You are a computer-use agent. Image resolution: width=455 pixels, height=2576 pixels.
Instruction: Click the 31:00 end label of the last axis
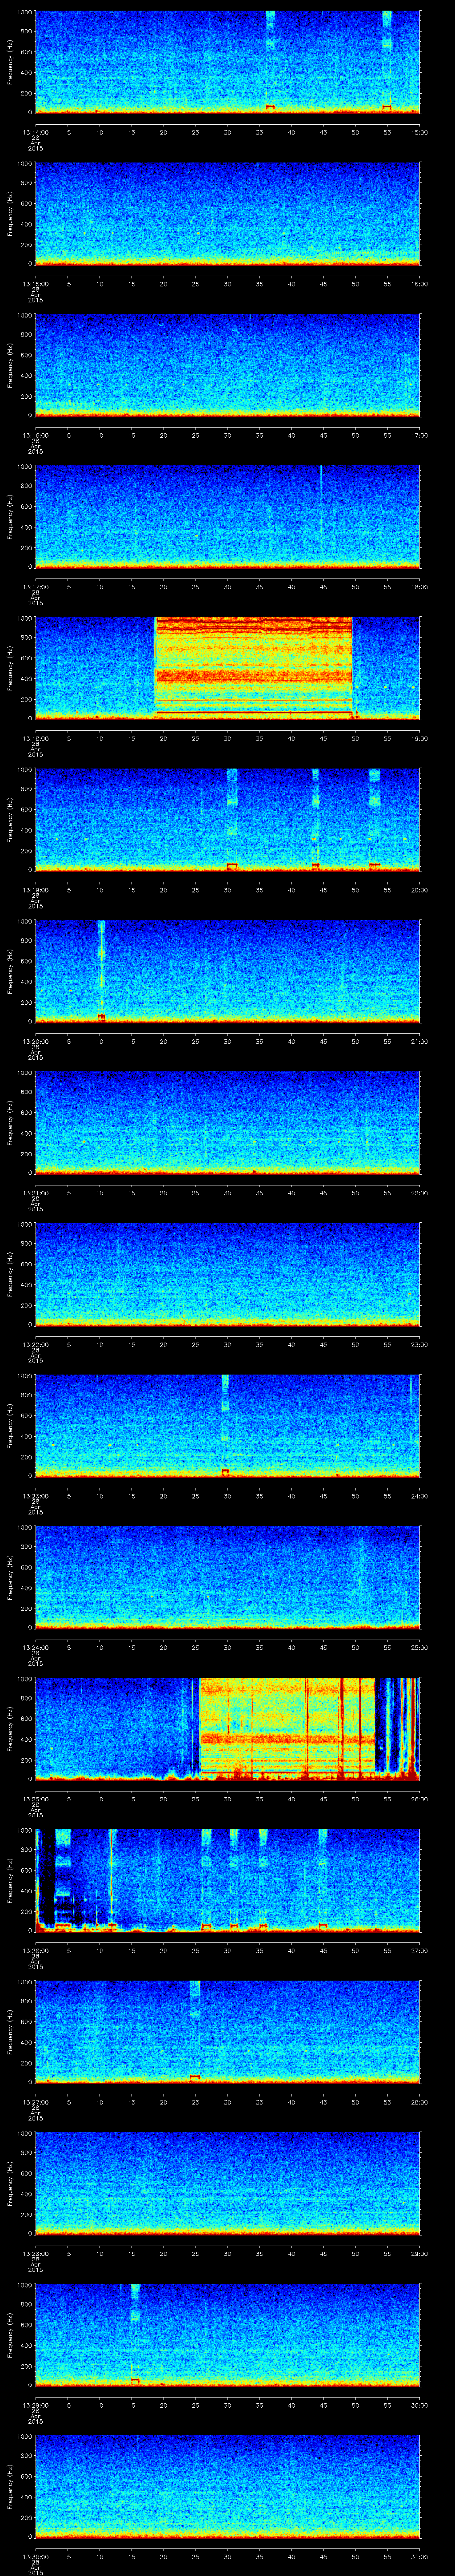click(419, 2556)
